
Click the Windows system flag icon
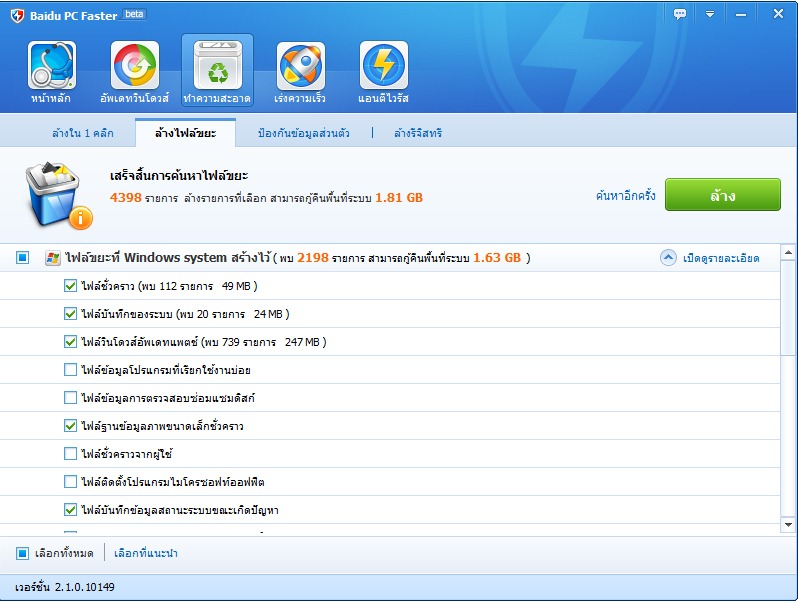pyautogui.click(x=53, y=258)
